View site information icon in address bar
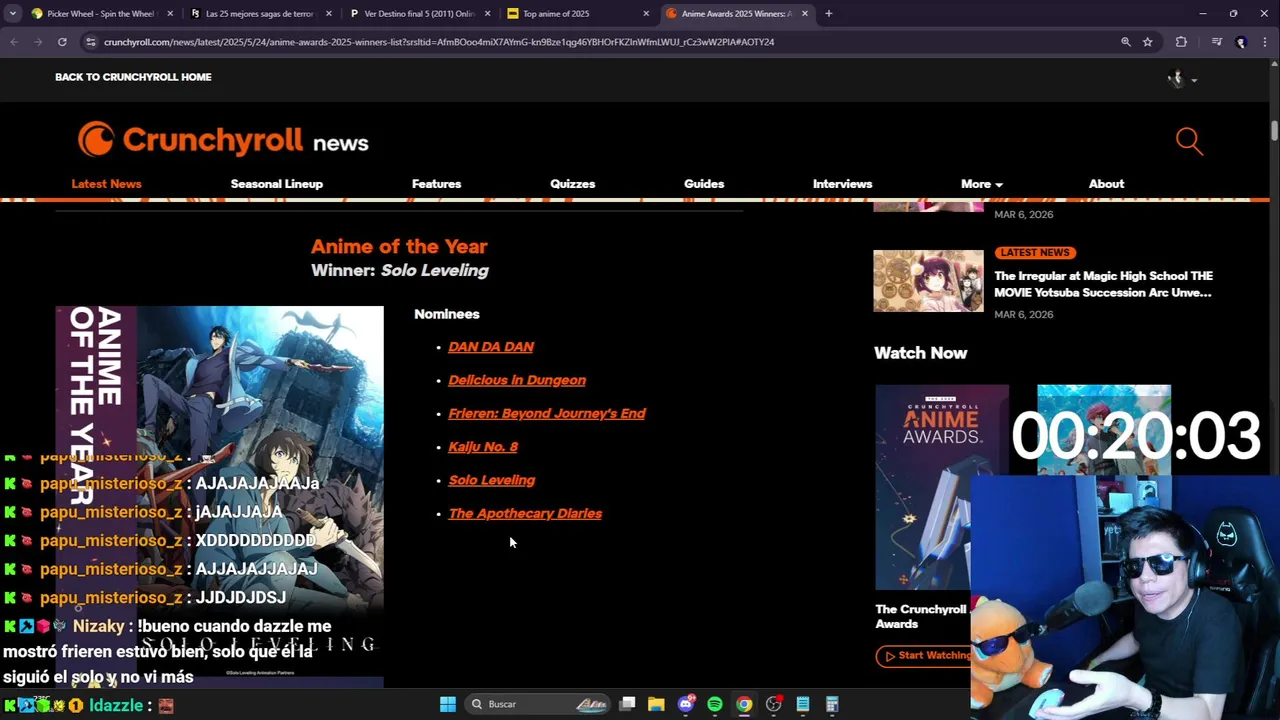This screenshot has height=720, width=1280. (91, 42)
